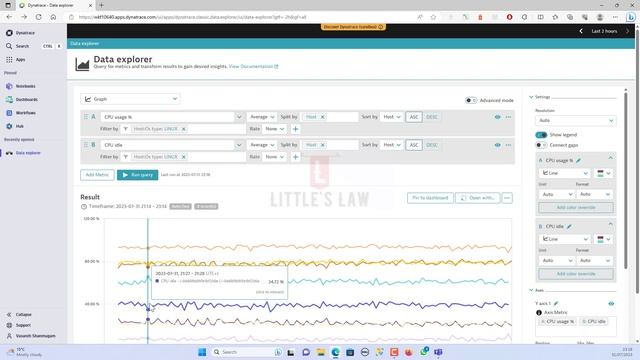Select DESC sort order for metric B

(x=432, y=145)
